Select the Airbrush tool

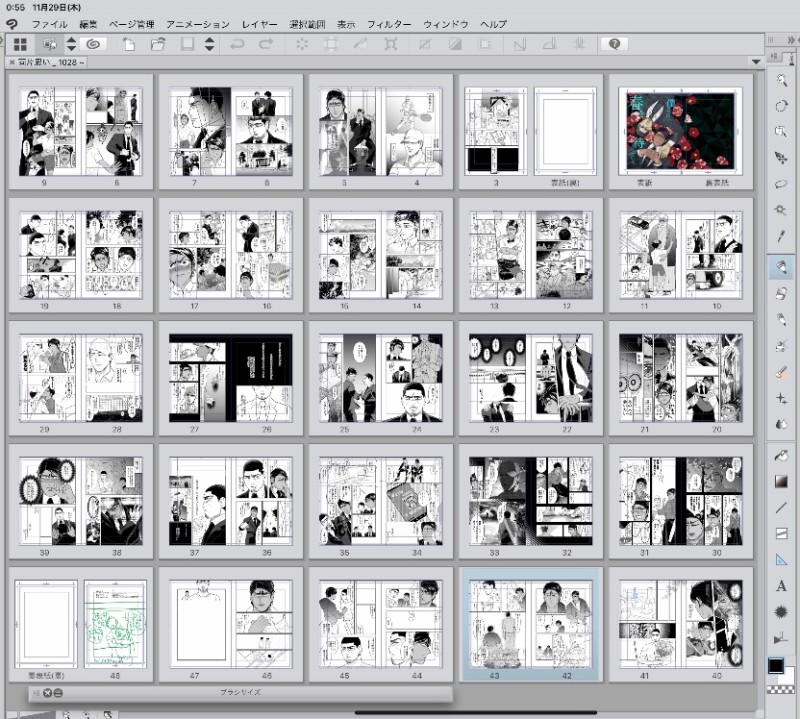[781, 345]
